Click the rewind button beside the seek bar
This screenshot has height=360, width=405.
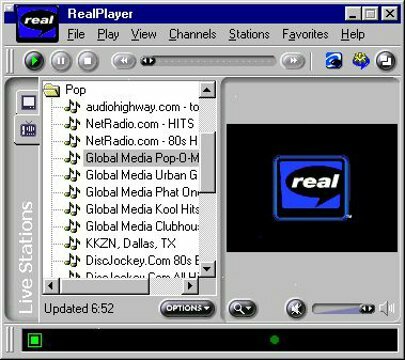point(124,61)
